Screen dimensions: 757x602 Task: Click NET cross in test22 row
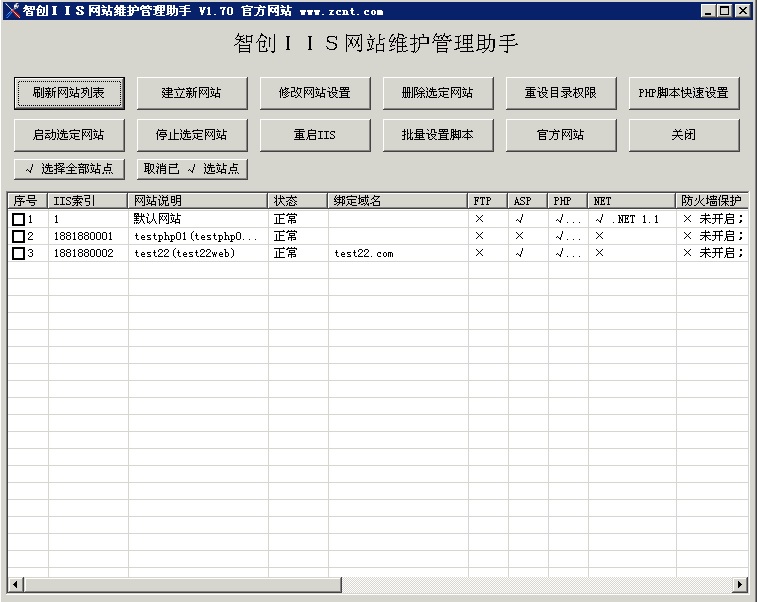(x=600, y=253)
